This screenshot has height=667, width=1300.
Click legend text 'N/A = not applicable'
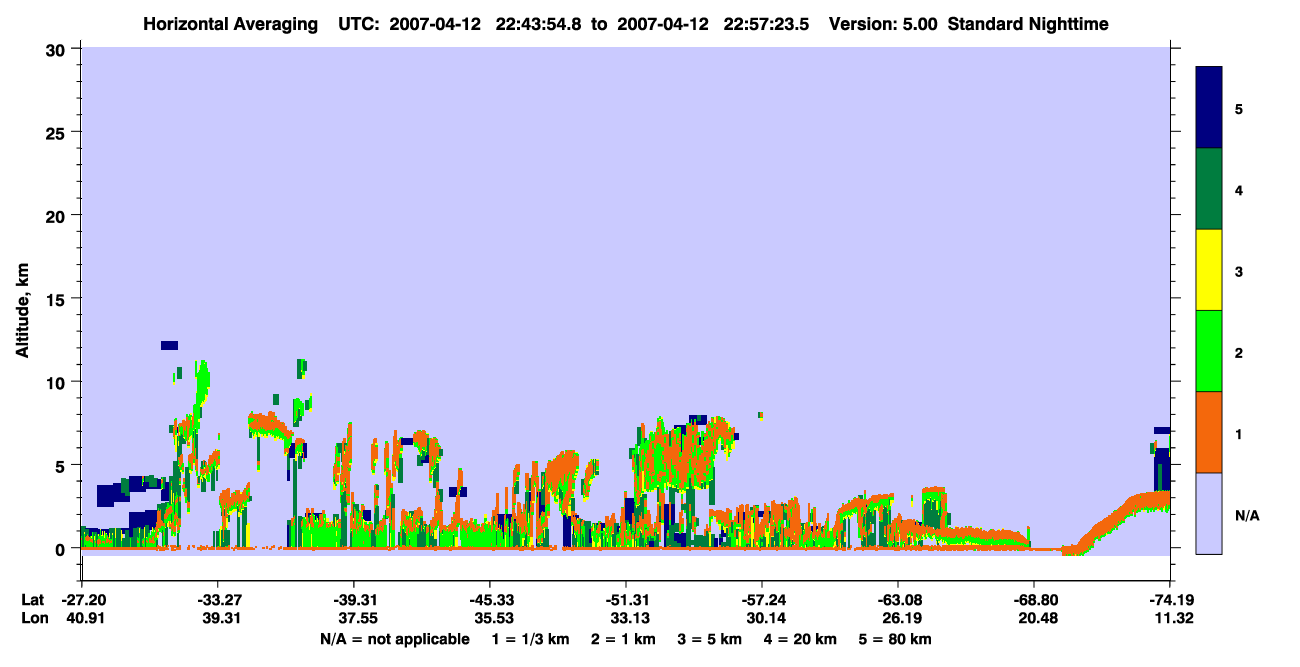(x=394, y=639)
